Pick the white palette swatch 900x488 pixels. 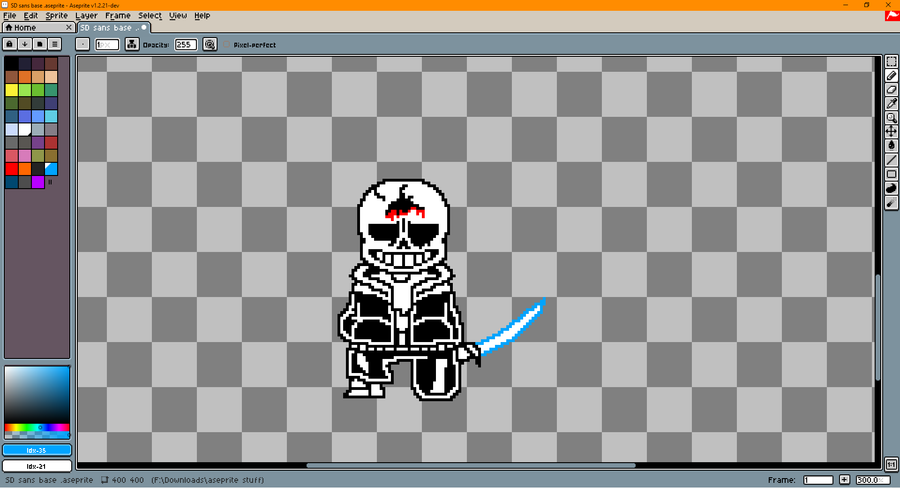tap(25, 129)
